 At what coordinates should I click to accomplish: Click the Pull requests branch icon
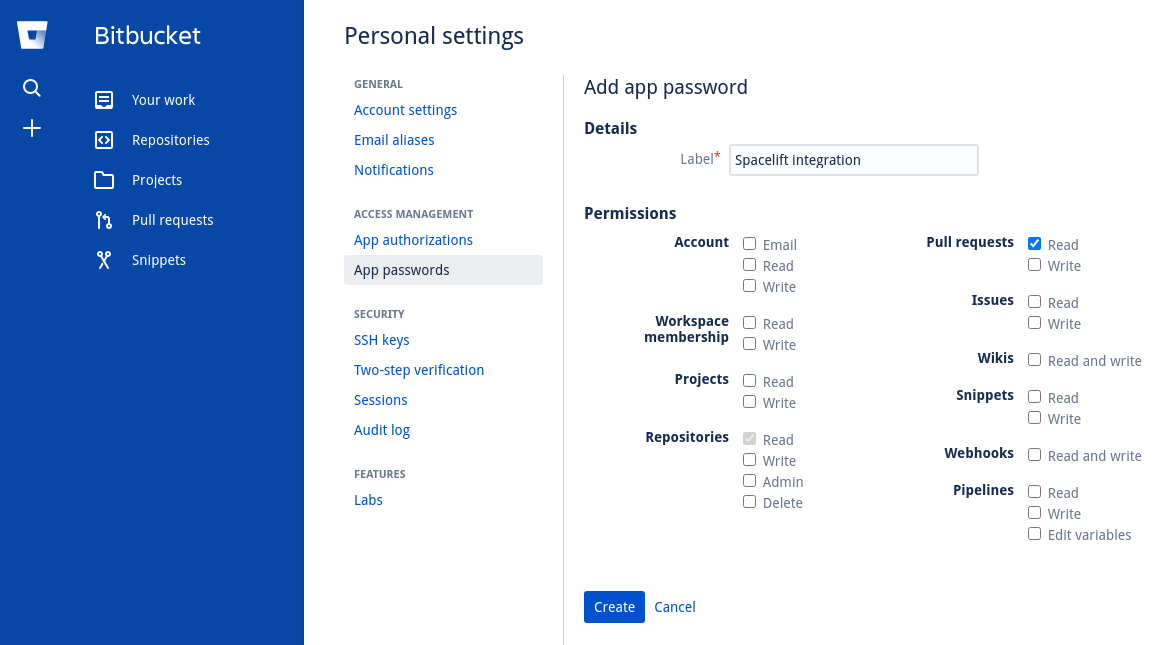[x=103, y=219]
